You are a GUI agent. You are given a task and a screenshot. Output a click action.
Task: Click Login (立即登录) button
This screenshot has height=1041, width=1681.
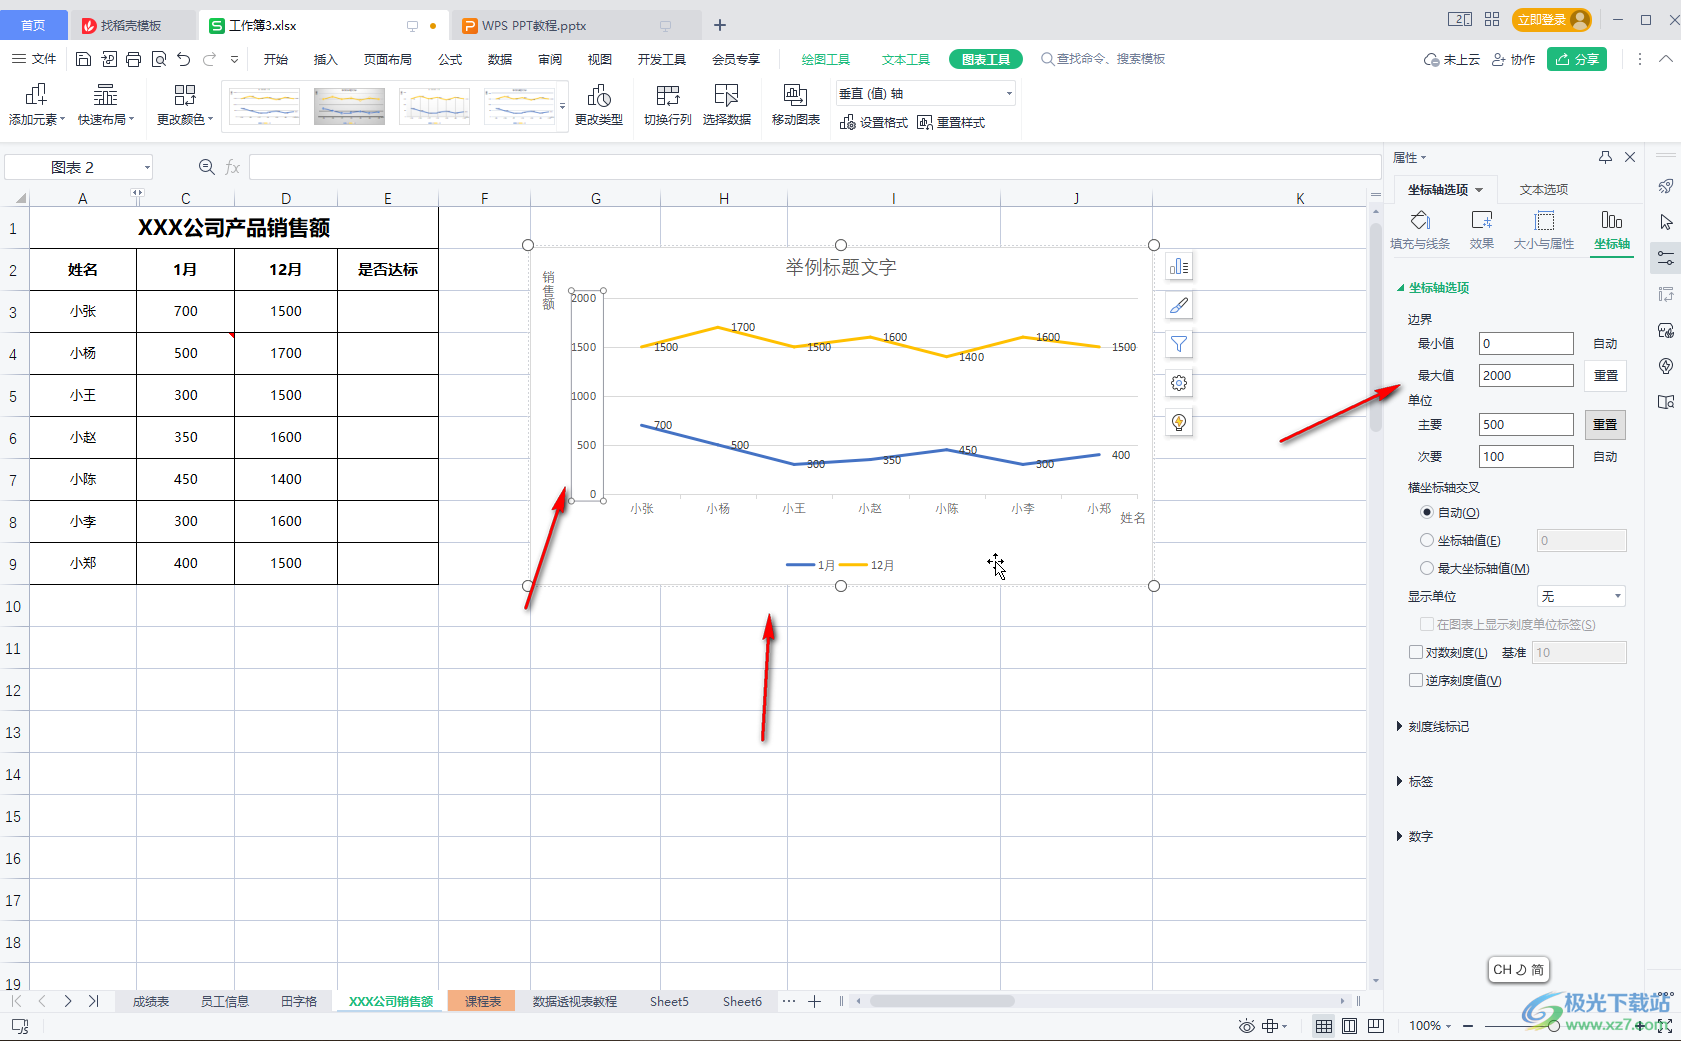[1552, 19]
